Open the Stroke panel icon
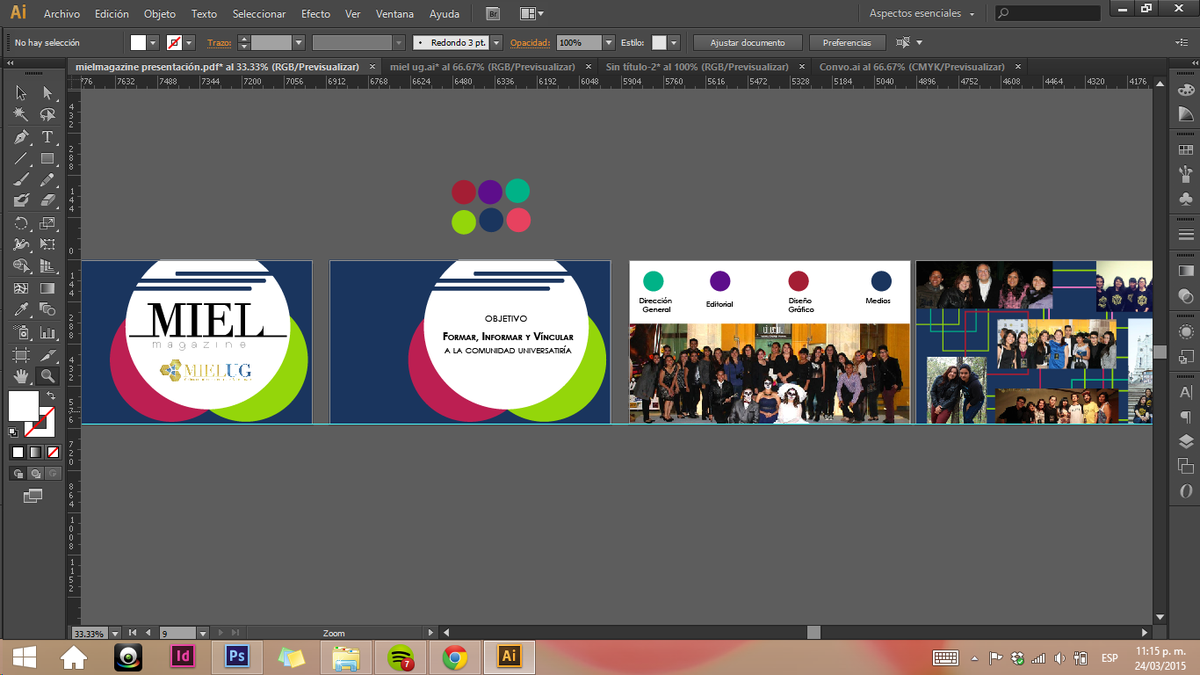 click(1186, 235)
